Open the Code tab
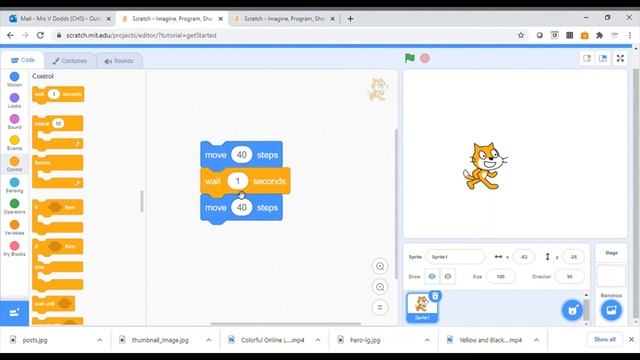Image resolution: width=640 pixels, height=360 pixels. tap(22, 60)
